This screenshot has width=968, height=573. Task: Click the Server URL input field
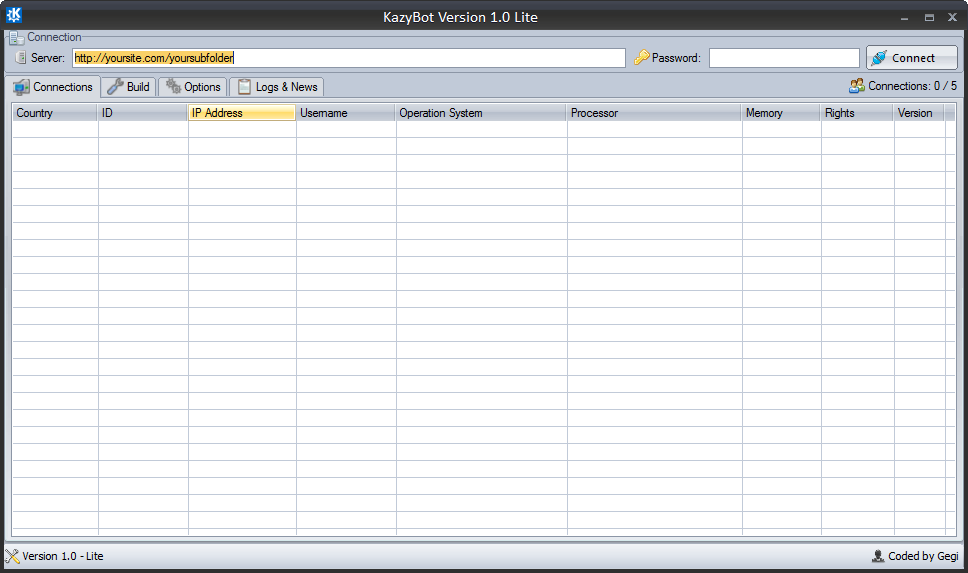point(348,58)
